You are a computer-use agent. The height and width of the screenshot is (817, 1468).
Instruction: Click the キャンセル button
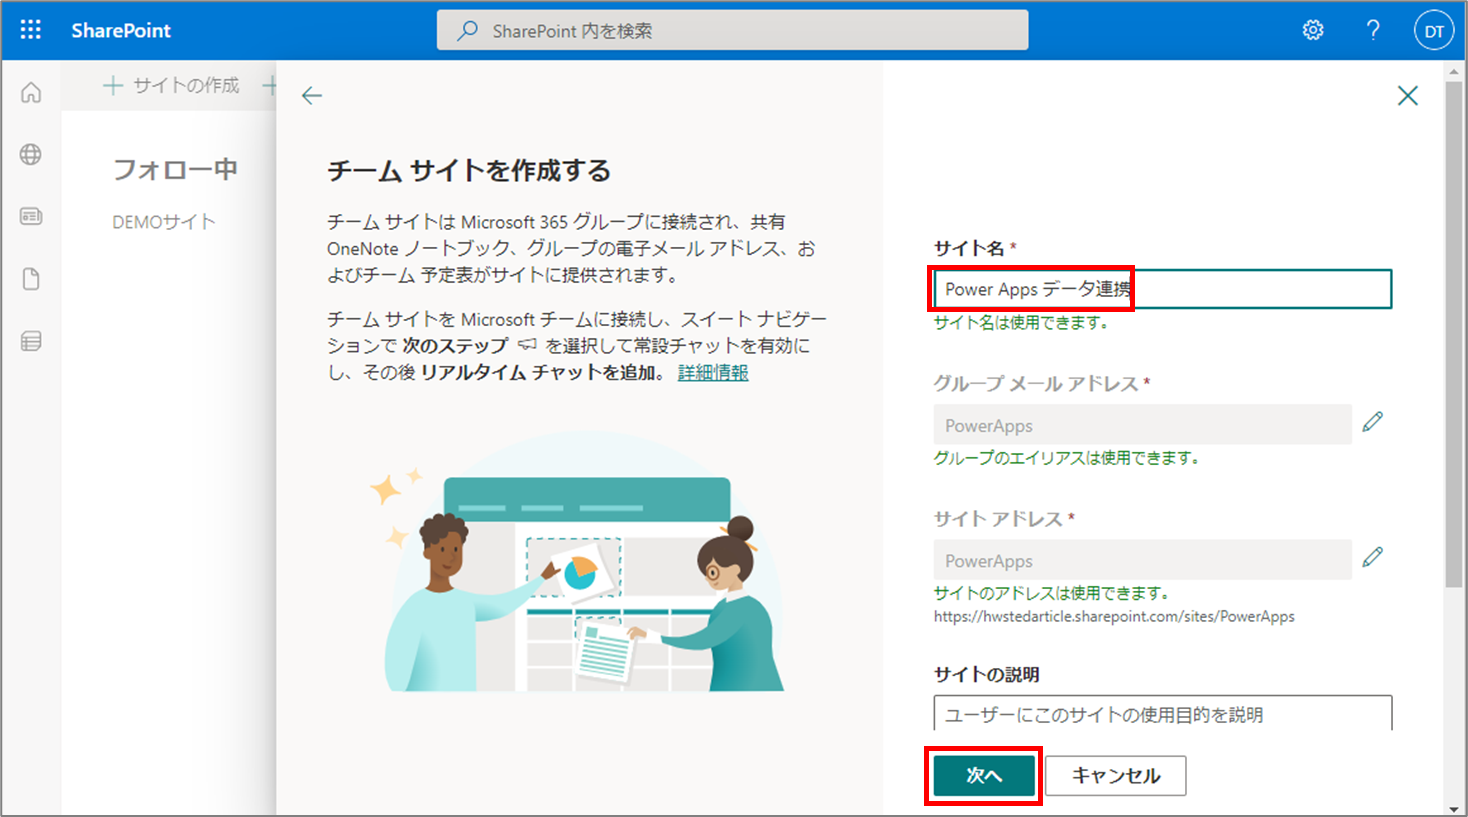(1116, 776)
